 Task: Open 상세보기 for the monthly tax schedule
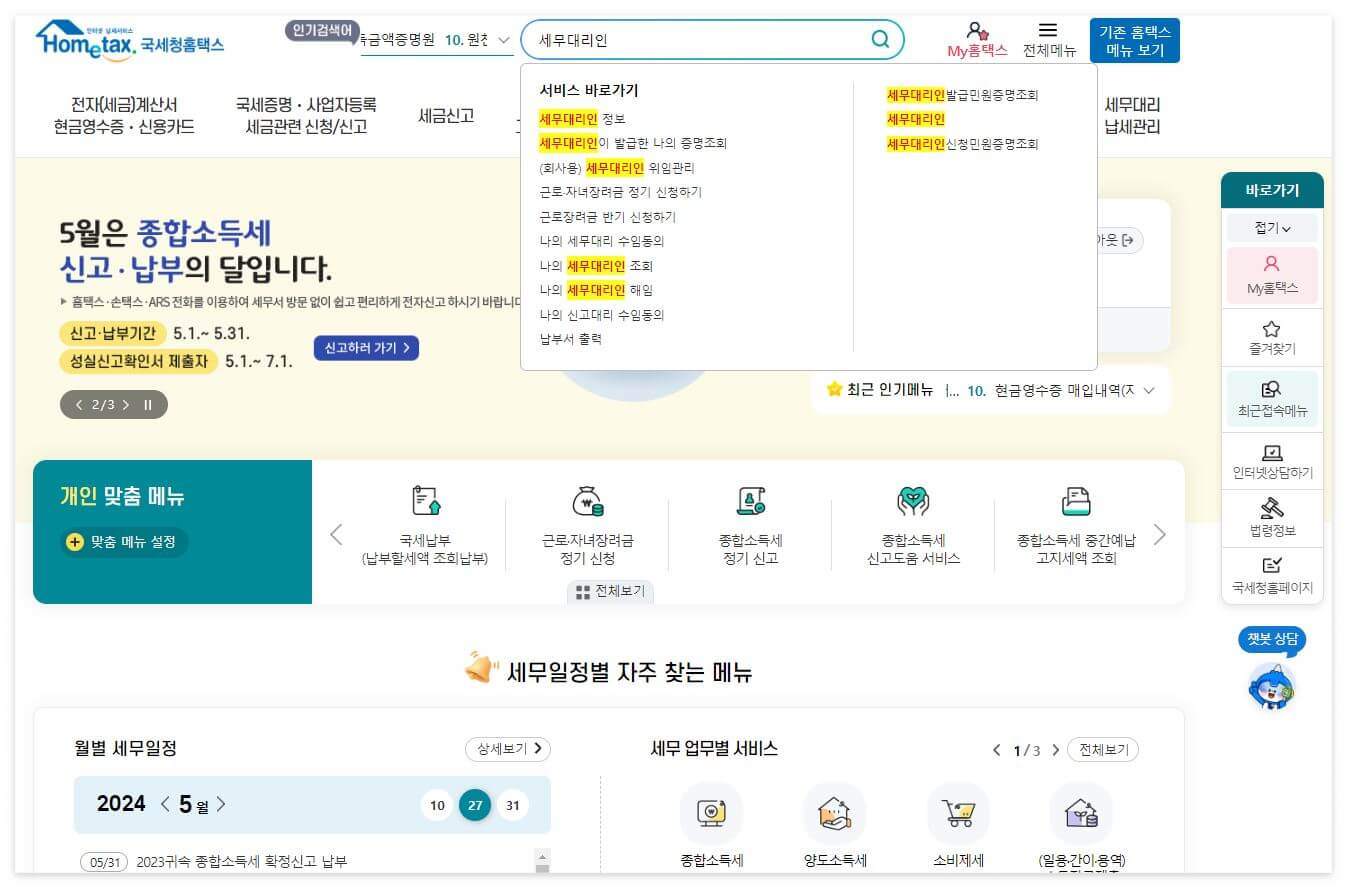(x=507, y=748)
